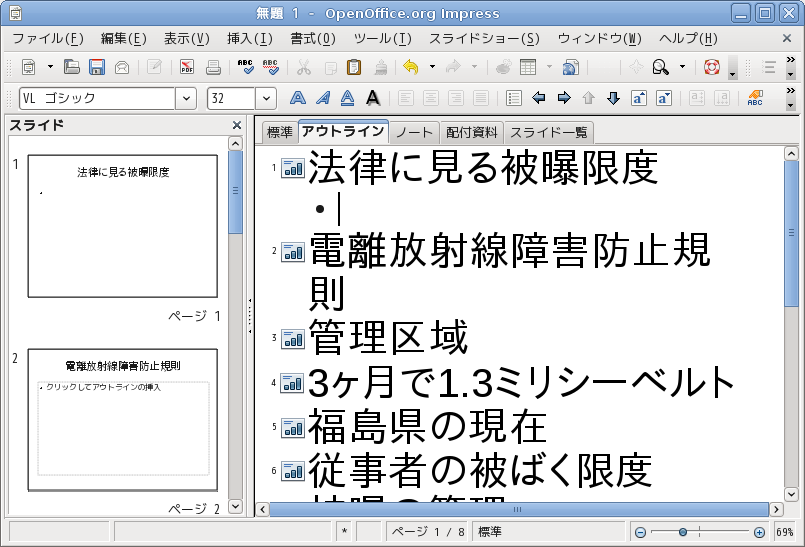Screen dimensions: 805x547
Task: Toggle the Underline text formatting button
Action: pos(347,98)
